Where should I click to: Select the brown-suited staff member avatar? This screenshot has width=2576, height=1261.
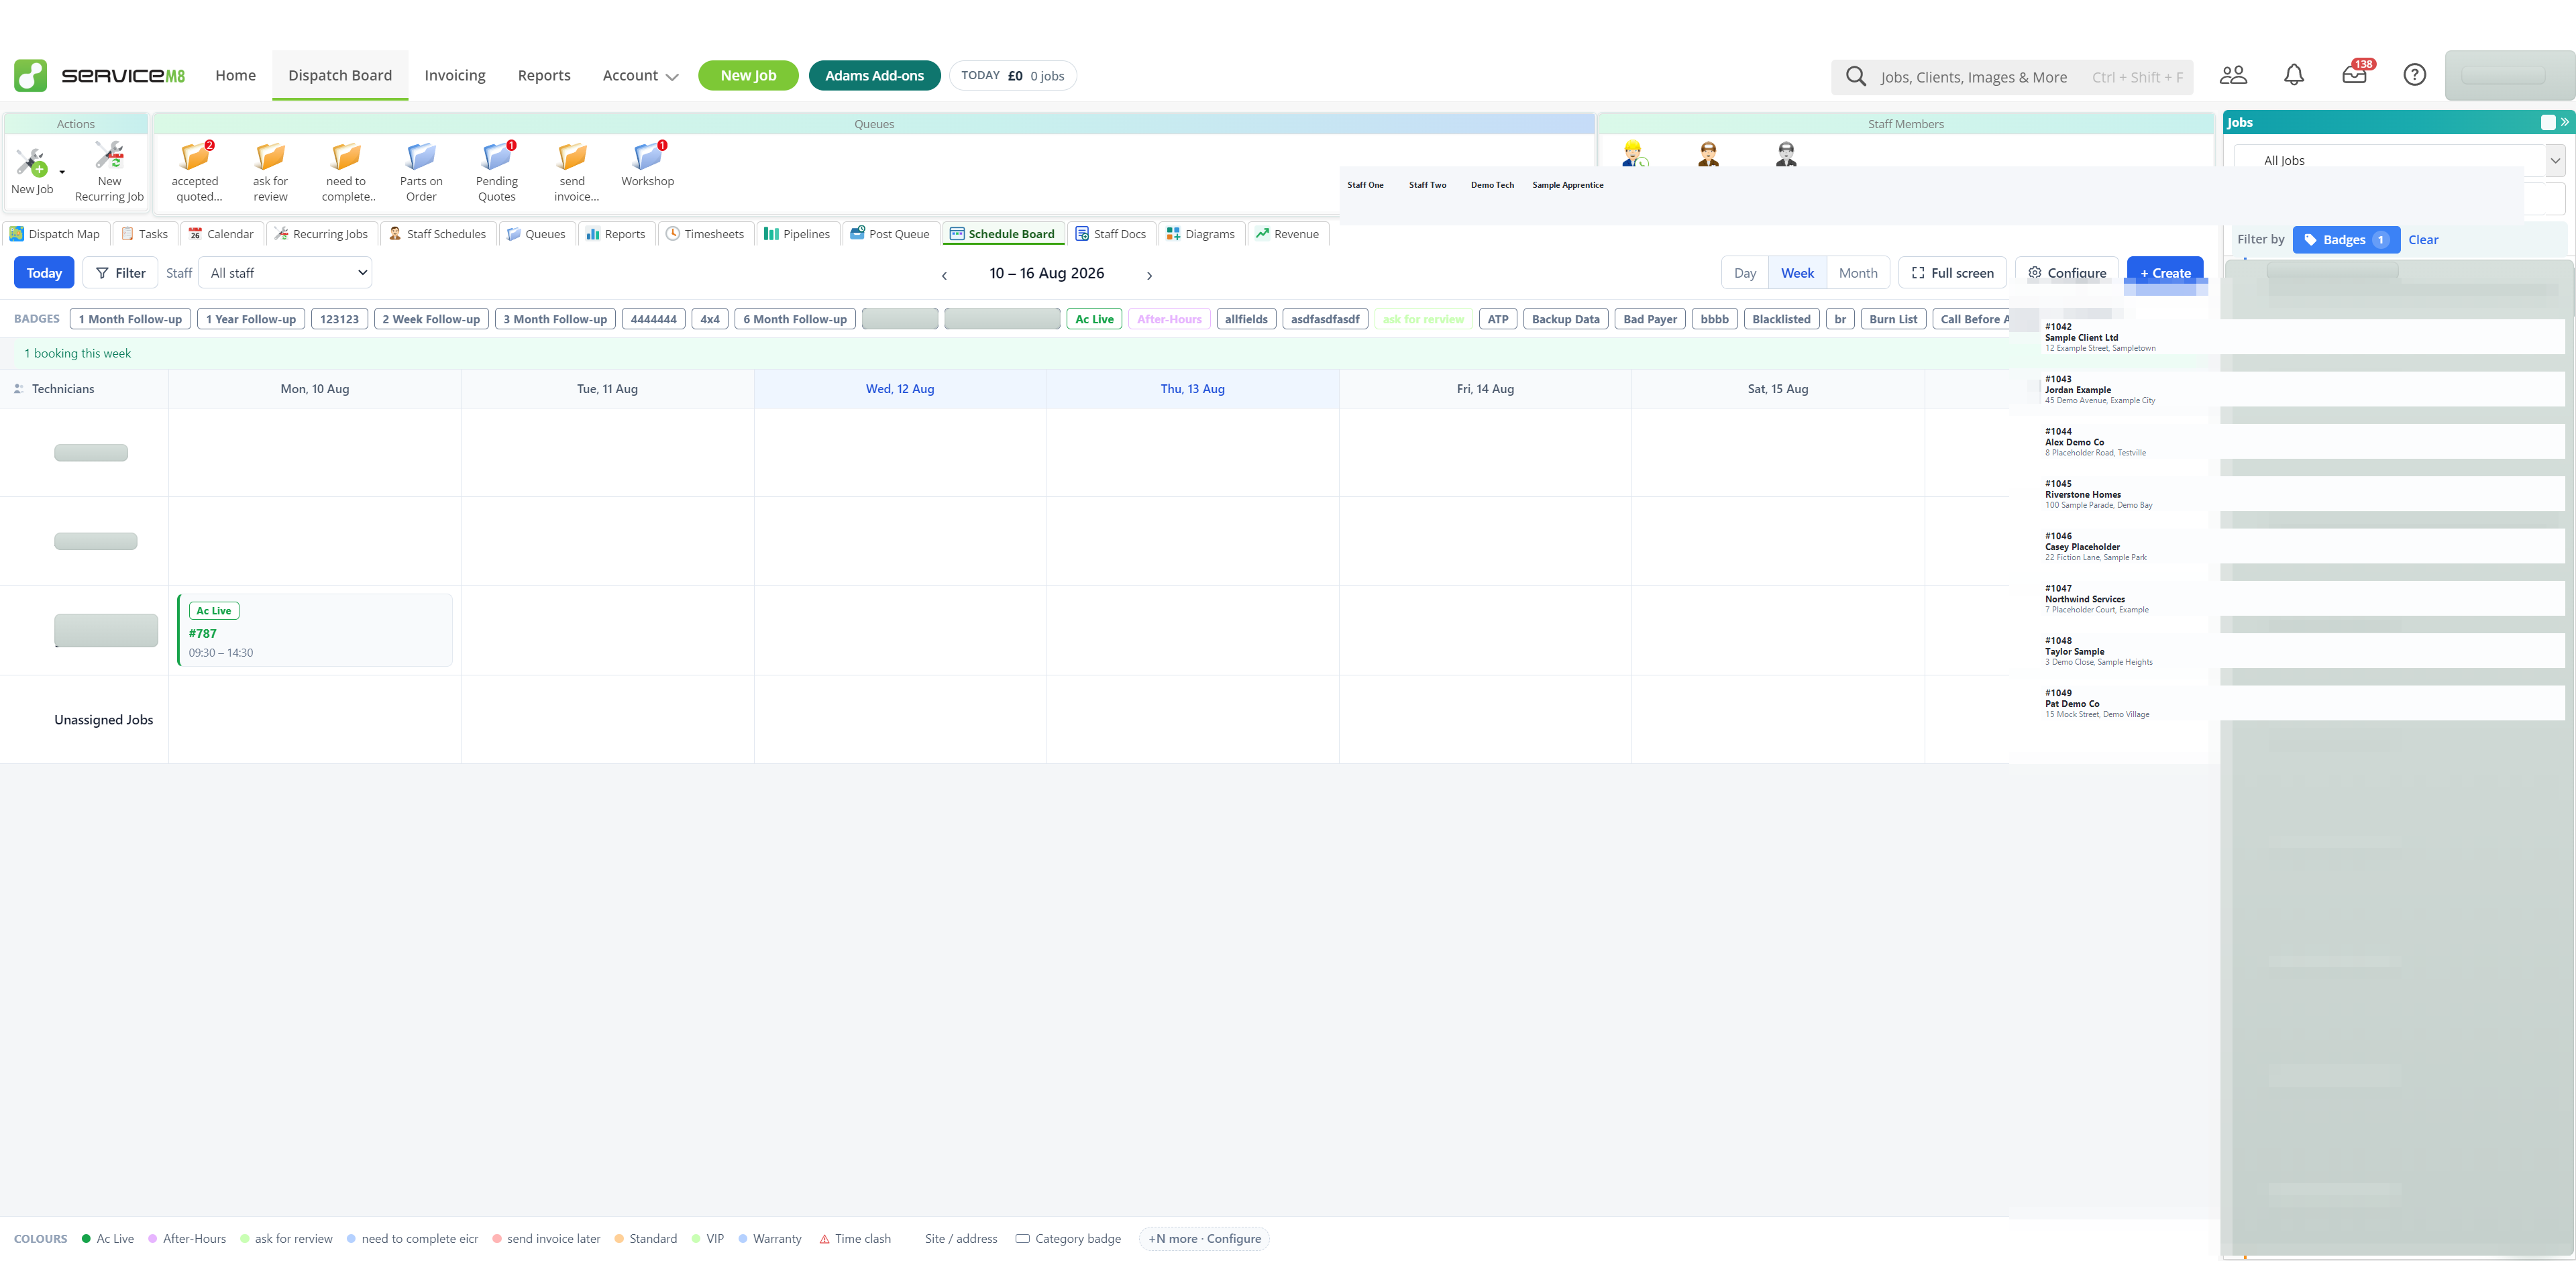1709,153
